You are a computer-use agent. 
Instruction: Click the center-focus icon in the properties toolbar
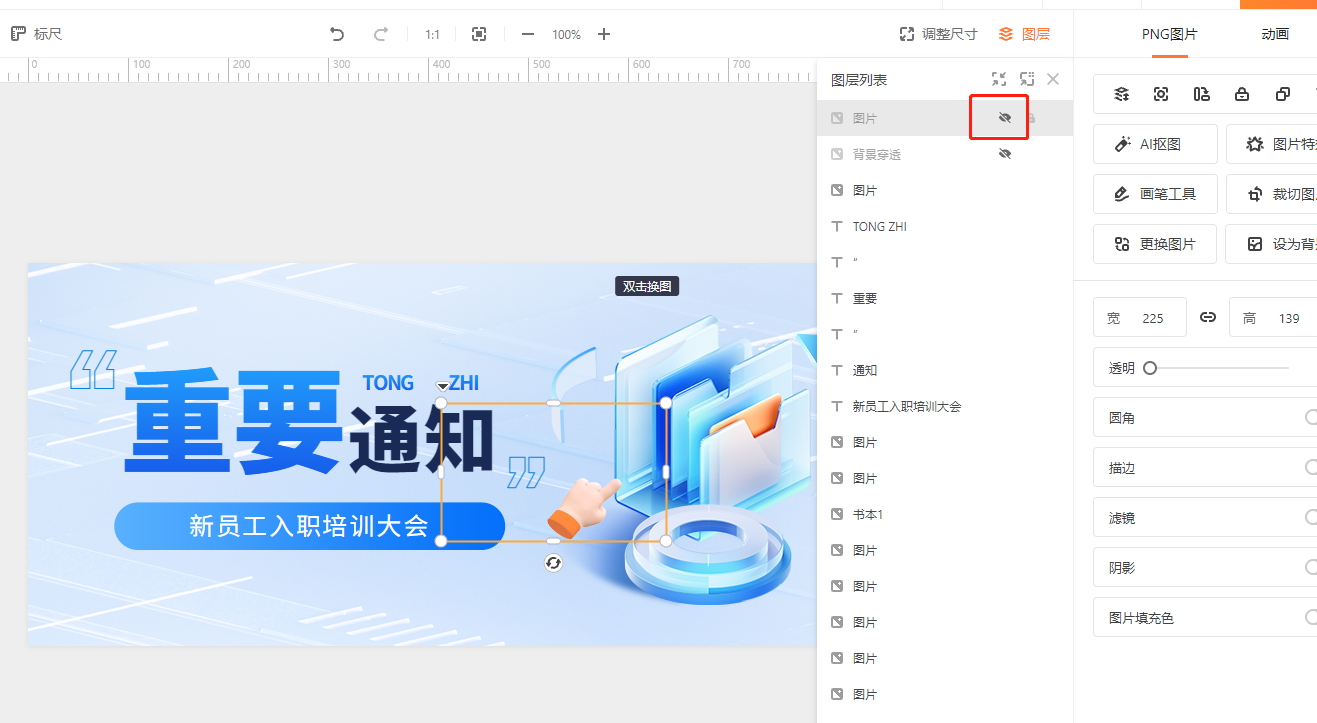tap(1161, 94)
